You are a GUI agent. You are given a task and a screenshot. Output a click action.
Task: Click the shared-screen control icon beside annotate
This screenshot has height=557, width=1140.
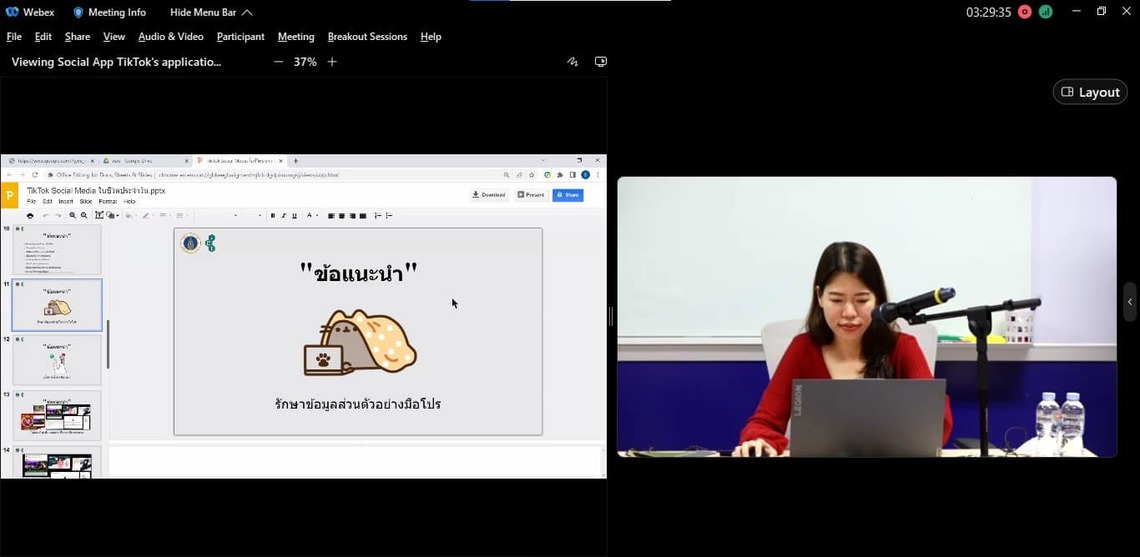(600, 62)
